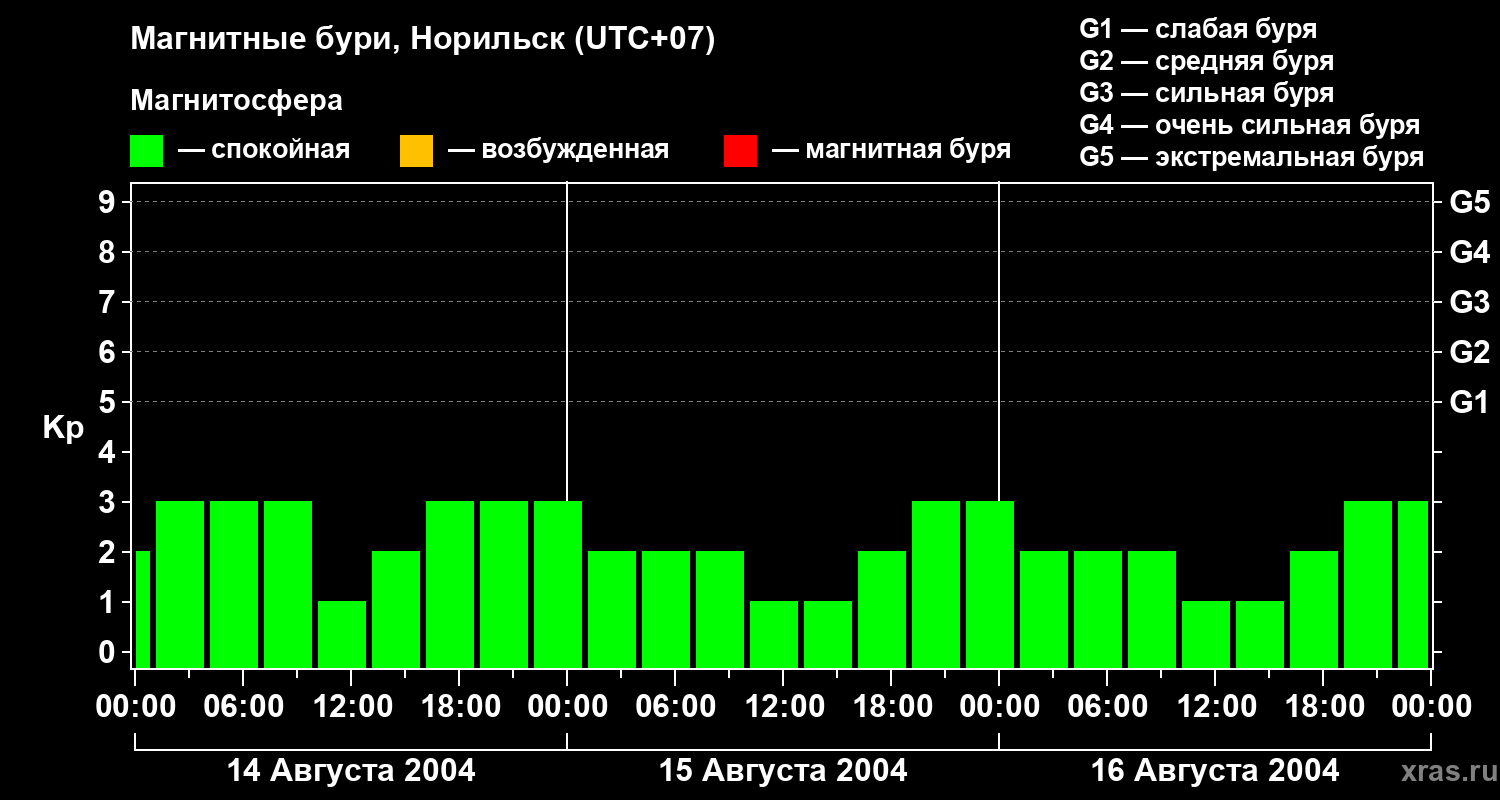Click the G4 label on the right axis
The image size is (1500, 800).
pyautogui.click(x=1469, y=252)
